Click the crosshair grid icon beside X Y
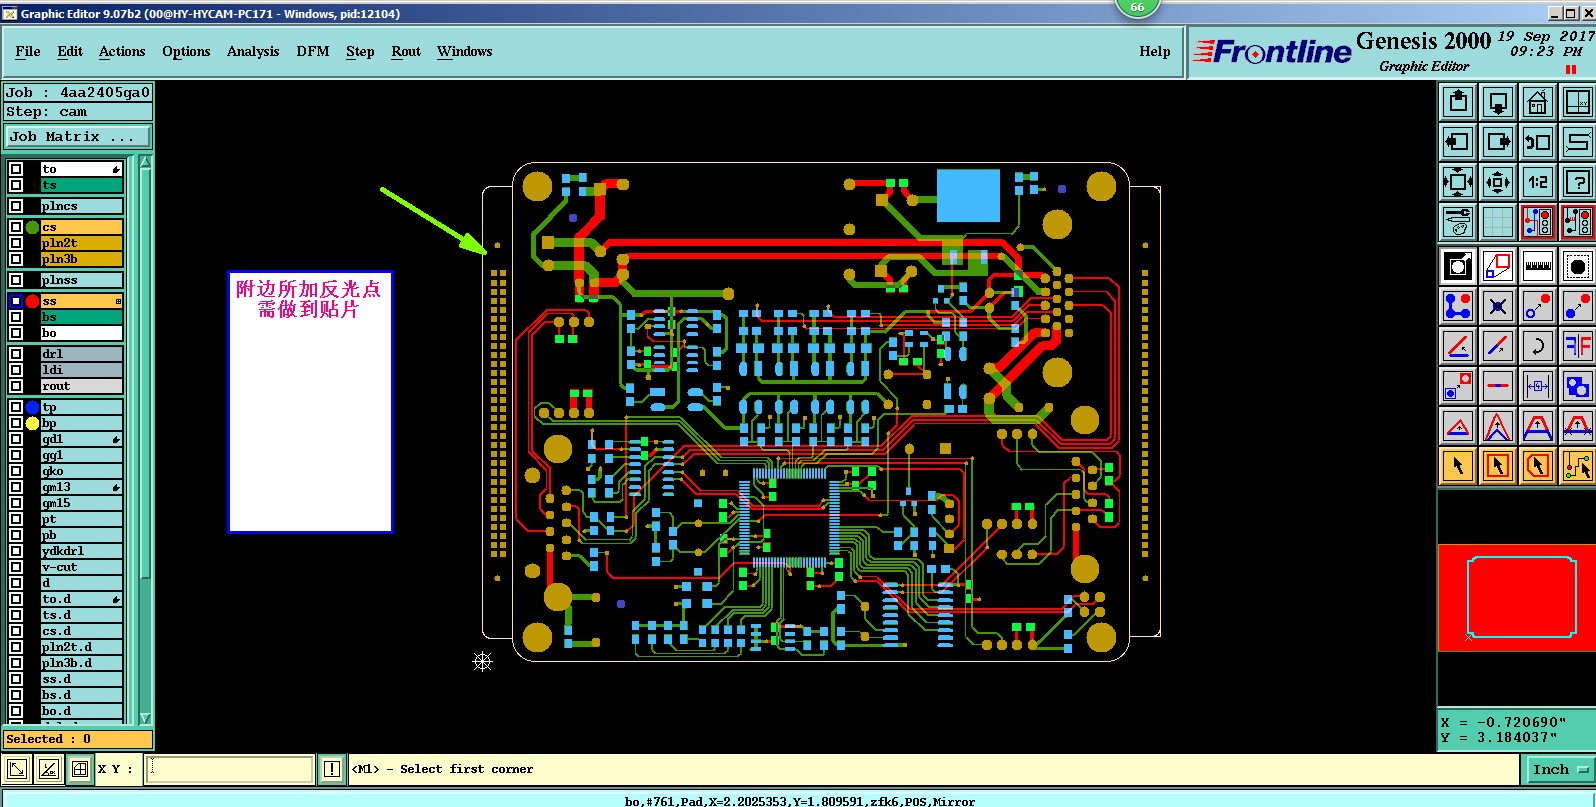The width and height of the screenshot is (1596, 807). point(80,769)
